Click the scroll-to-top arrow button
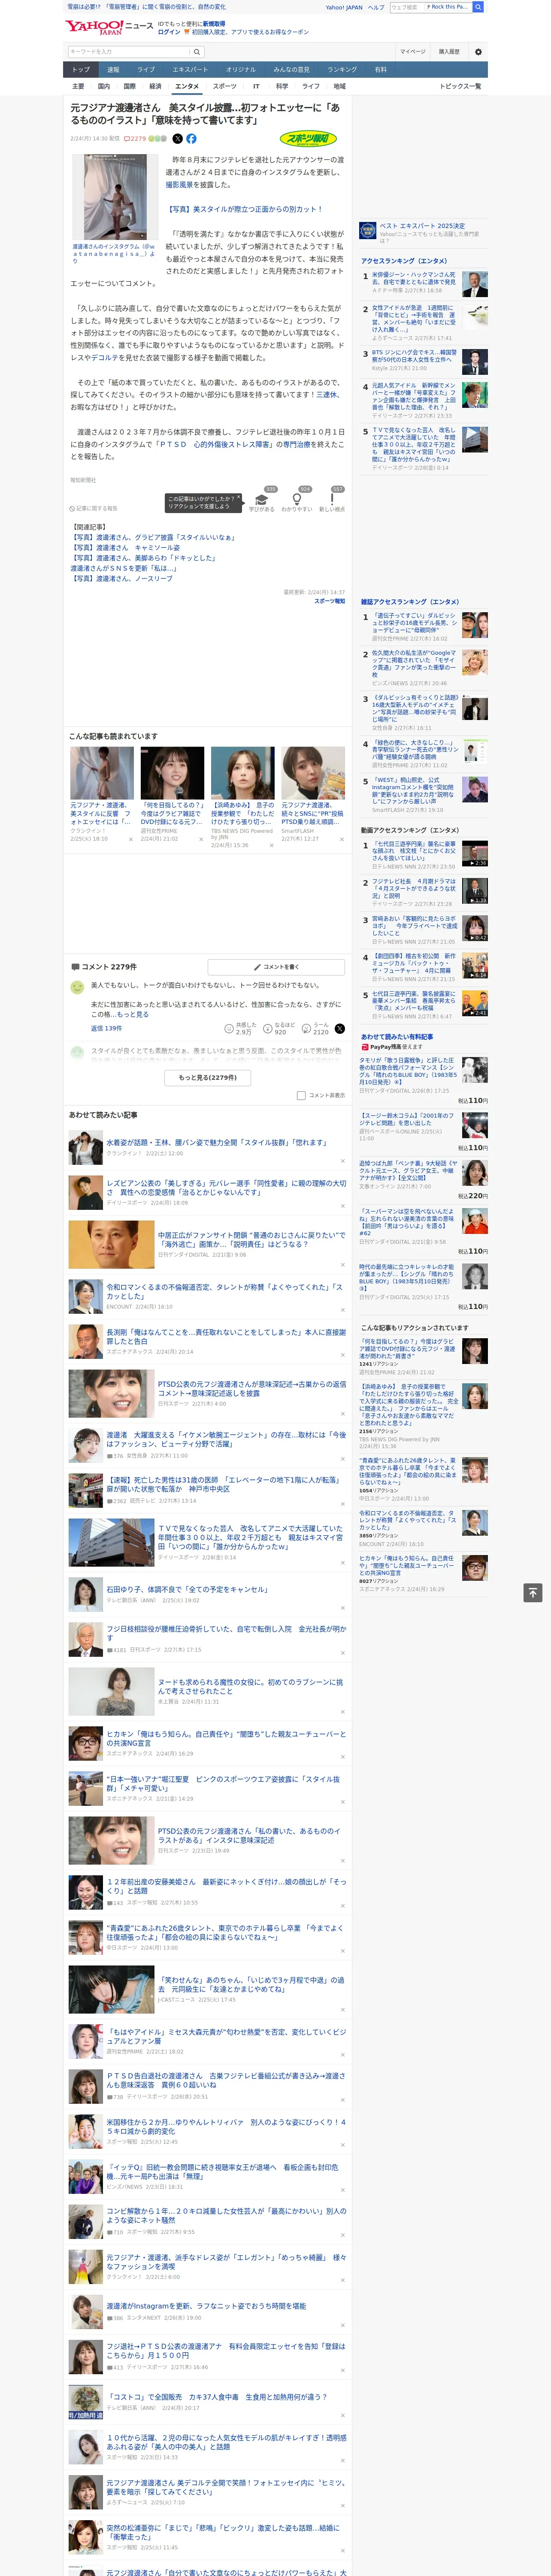The image size is (551, 2576). coord(533,1593)
